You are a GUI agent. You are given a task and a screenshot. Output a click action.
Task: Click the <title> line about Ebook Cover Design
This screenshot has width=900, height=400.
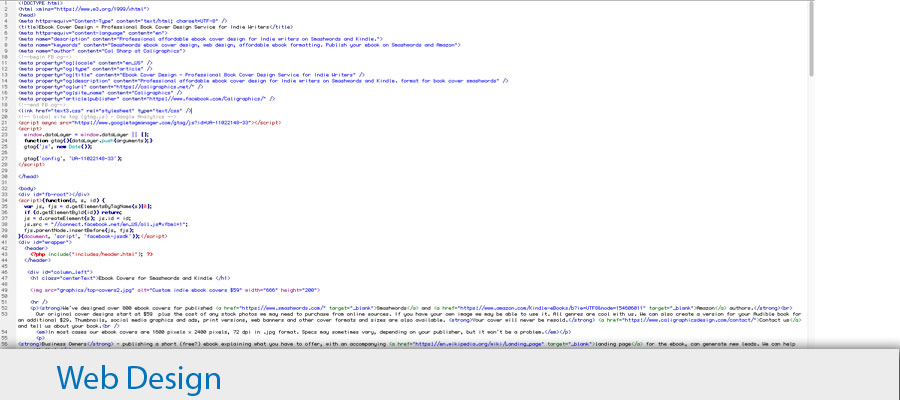pyautogui.click(x=156, y=26)
